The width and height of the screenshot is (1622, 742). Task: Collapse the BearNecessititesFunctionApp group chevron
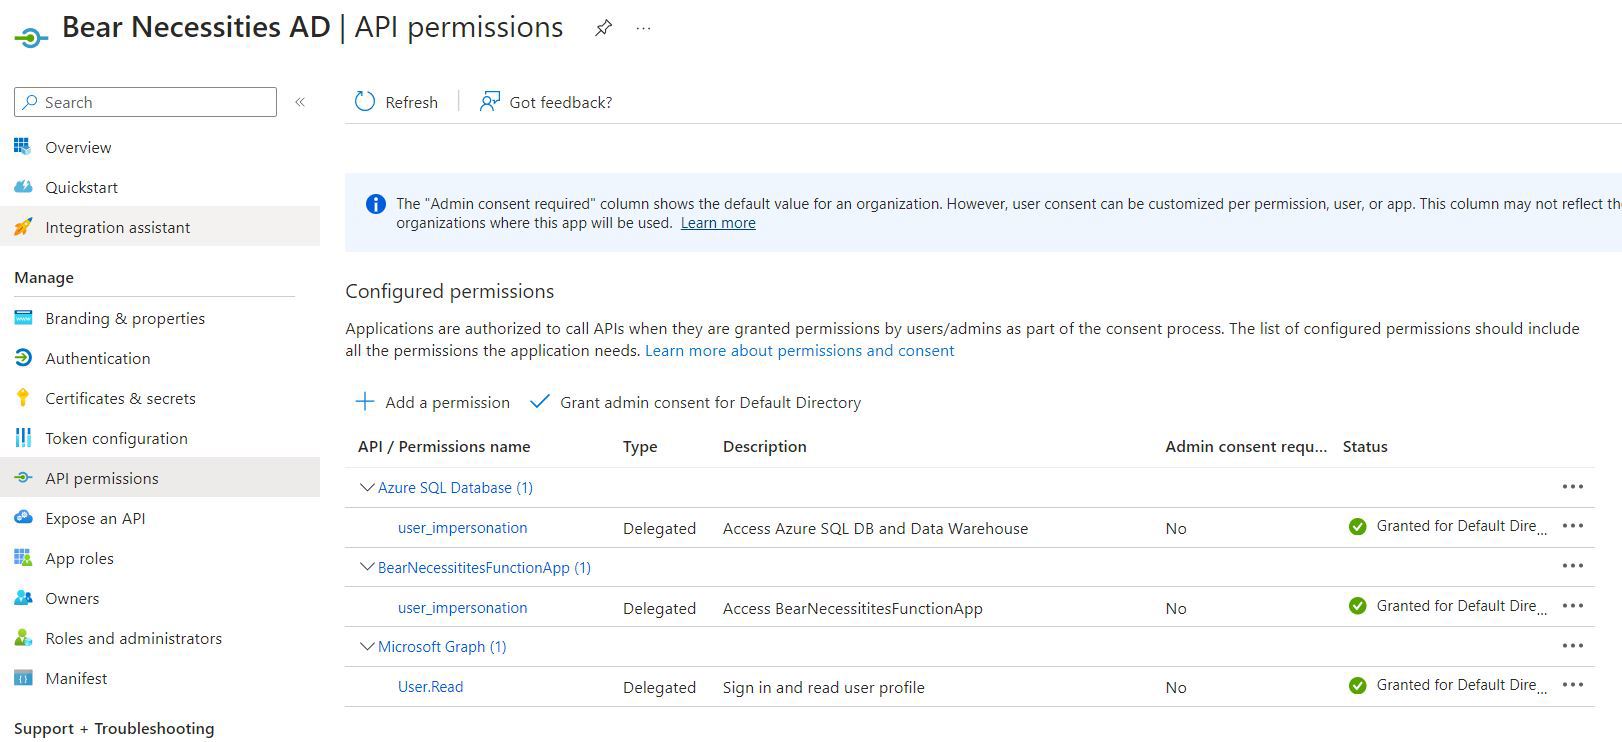coord(366,567)
